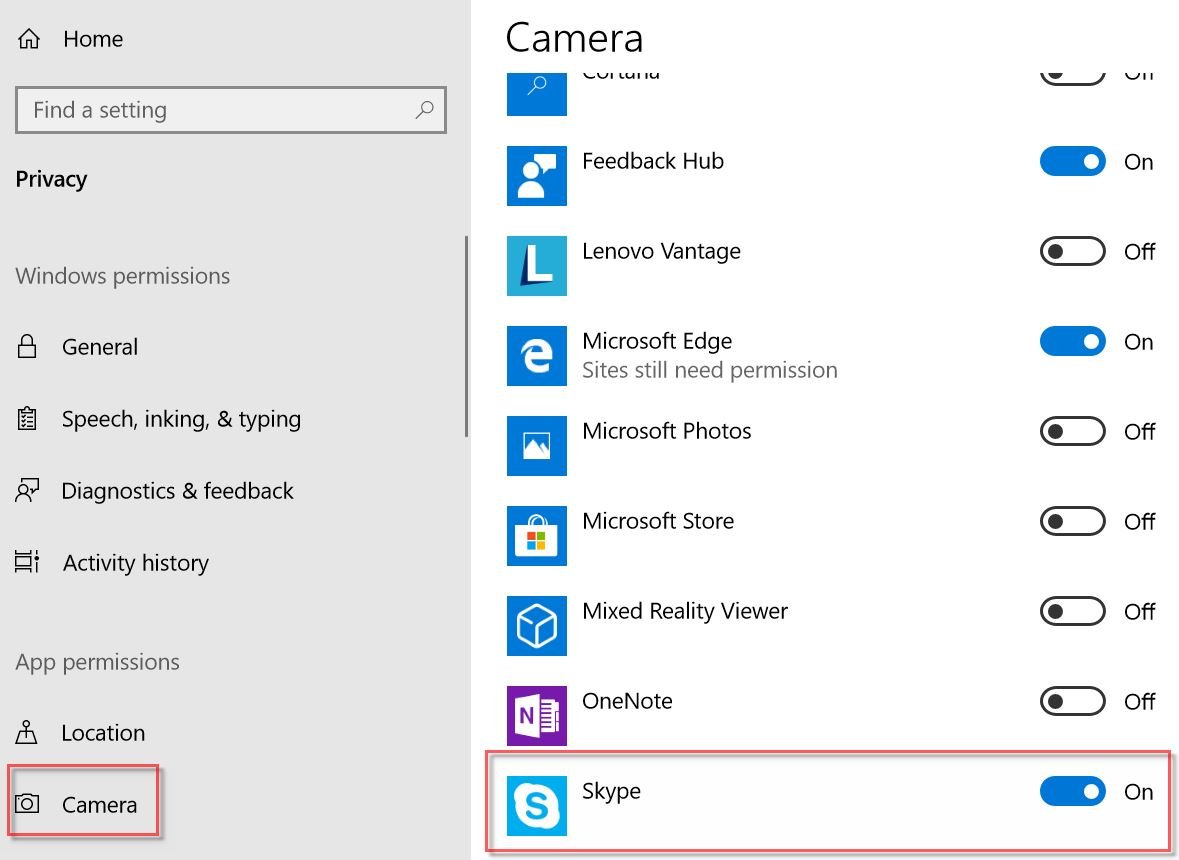Turn off camera access for Feedback Hub
This screenshot has width=1179, height=860.
tap(1072, 162)
